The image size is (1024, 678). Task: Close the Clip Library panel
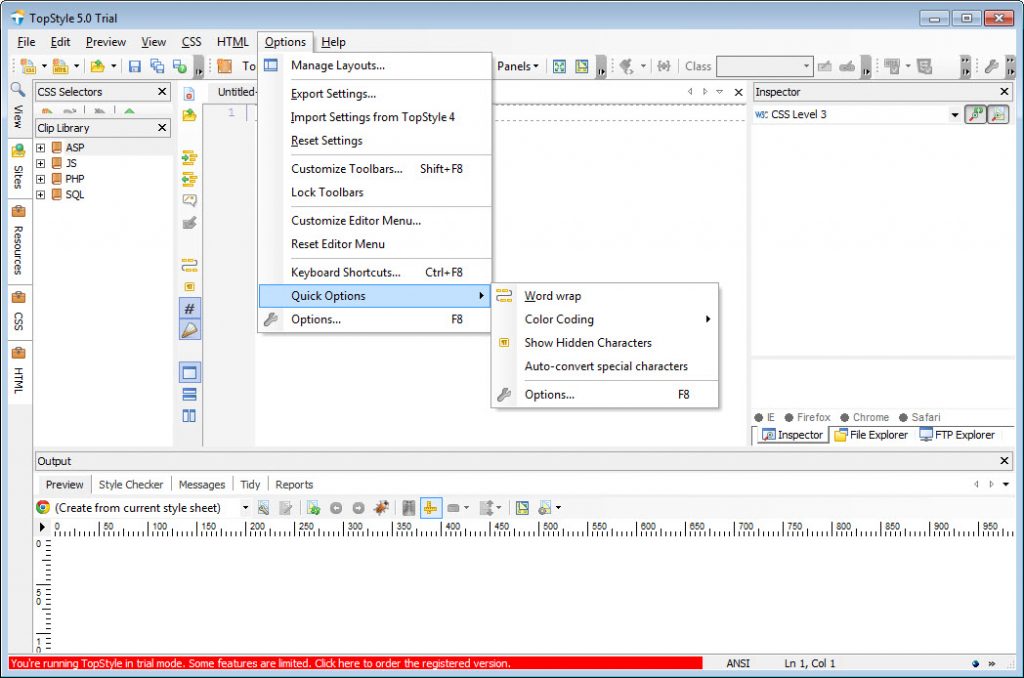point(162,127)
